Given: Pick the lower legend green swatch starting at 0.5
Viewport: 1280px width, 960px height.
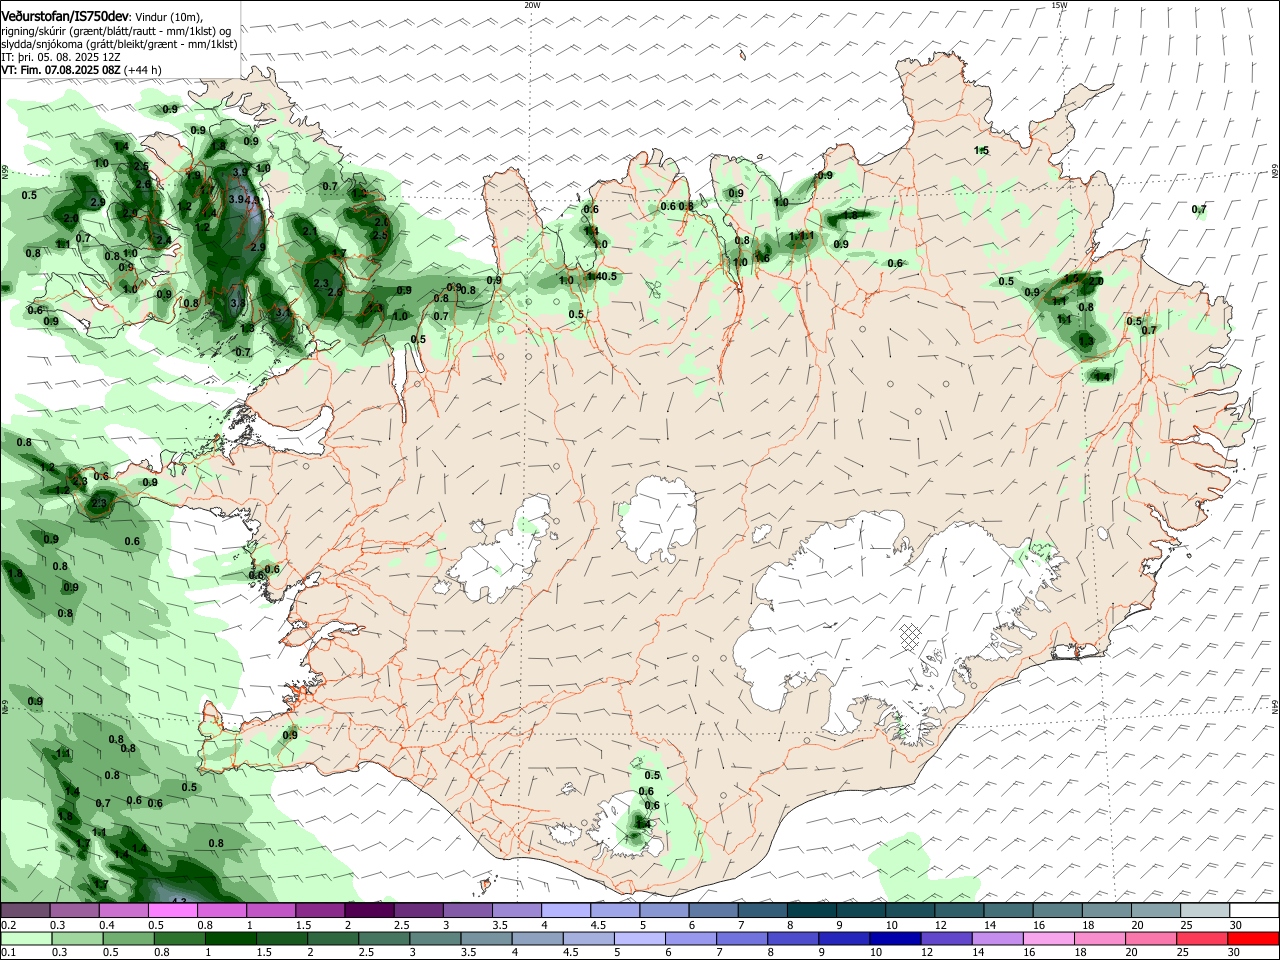Looking at the screenshot, I should [x=129, y=939].
